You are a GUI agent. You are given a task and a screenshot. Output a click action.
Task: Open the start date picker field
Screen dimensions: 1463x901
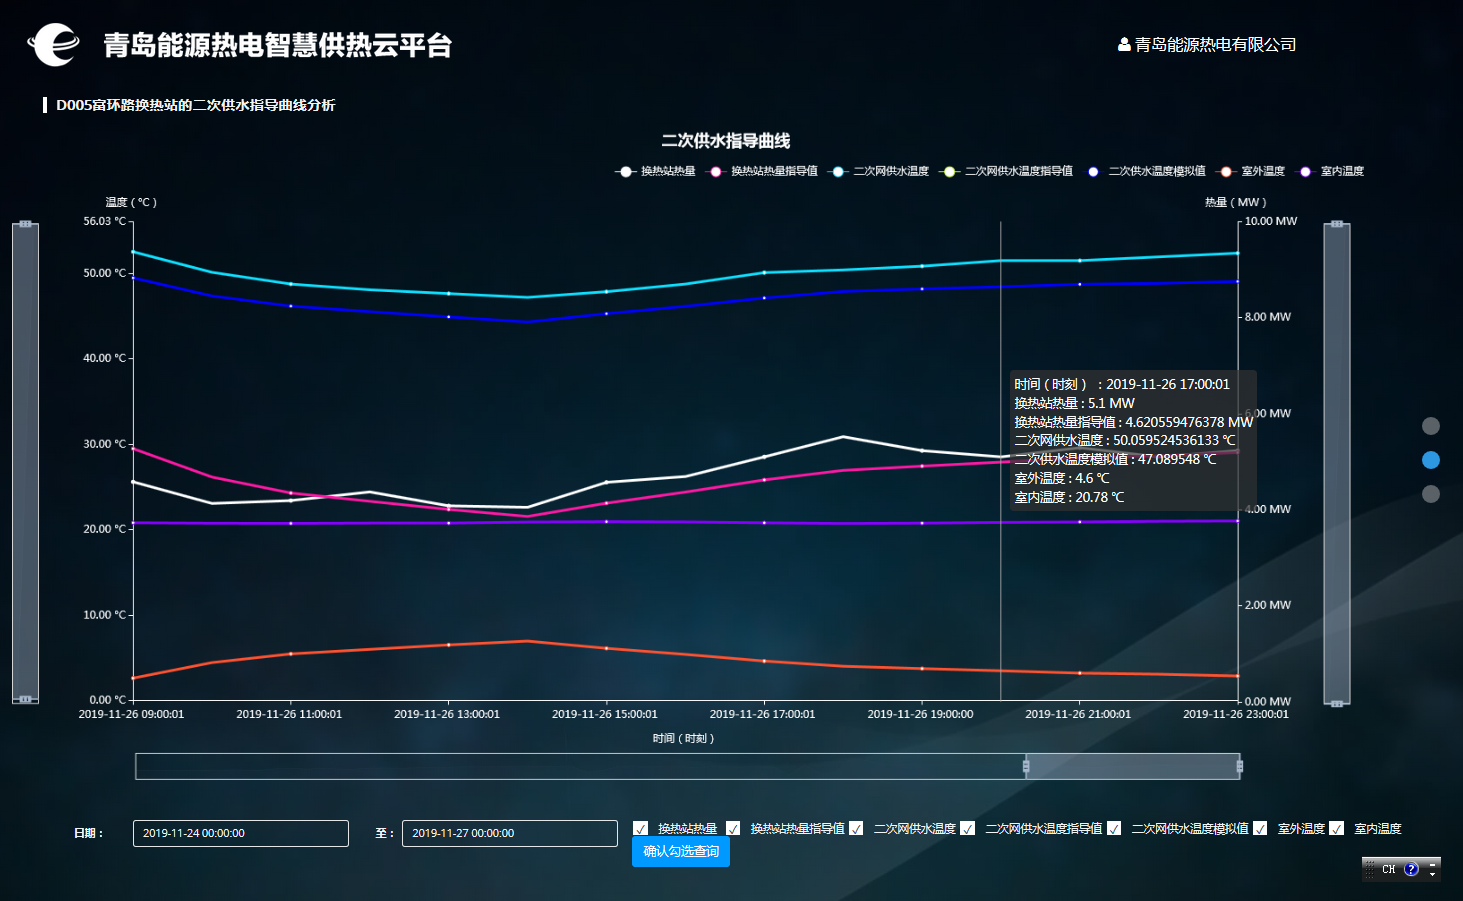click(240, 833)
